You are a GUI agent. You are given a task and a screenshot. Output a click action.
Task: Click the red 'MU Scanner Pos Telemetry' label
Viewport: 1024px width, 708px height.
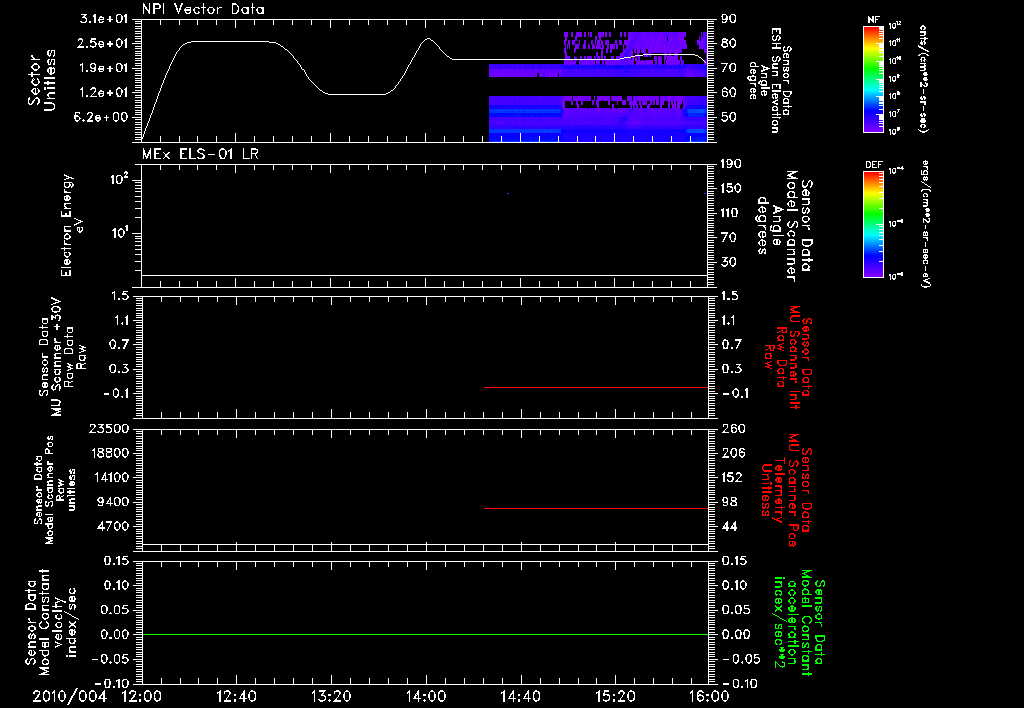tap(787, 490)
